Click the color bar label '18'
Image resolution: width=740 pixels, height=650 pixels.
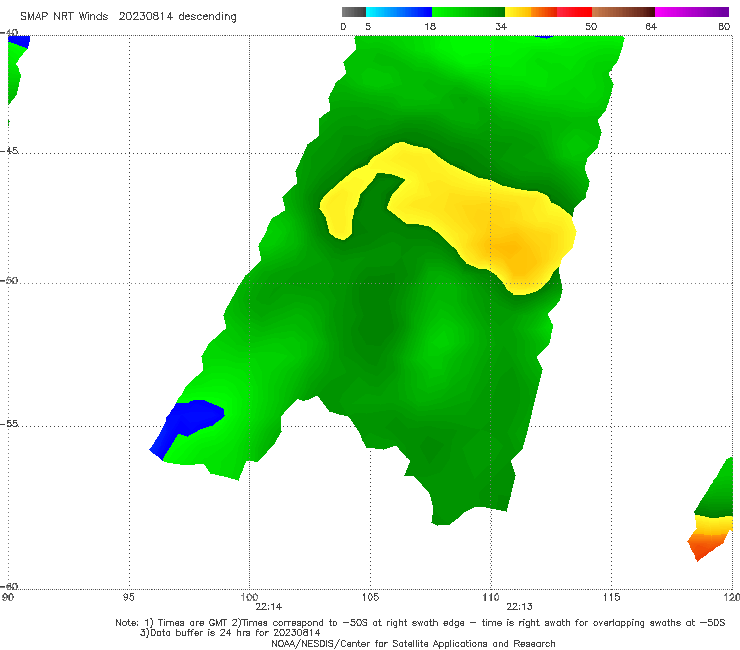tap(430, 27)
